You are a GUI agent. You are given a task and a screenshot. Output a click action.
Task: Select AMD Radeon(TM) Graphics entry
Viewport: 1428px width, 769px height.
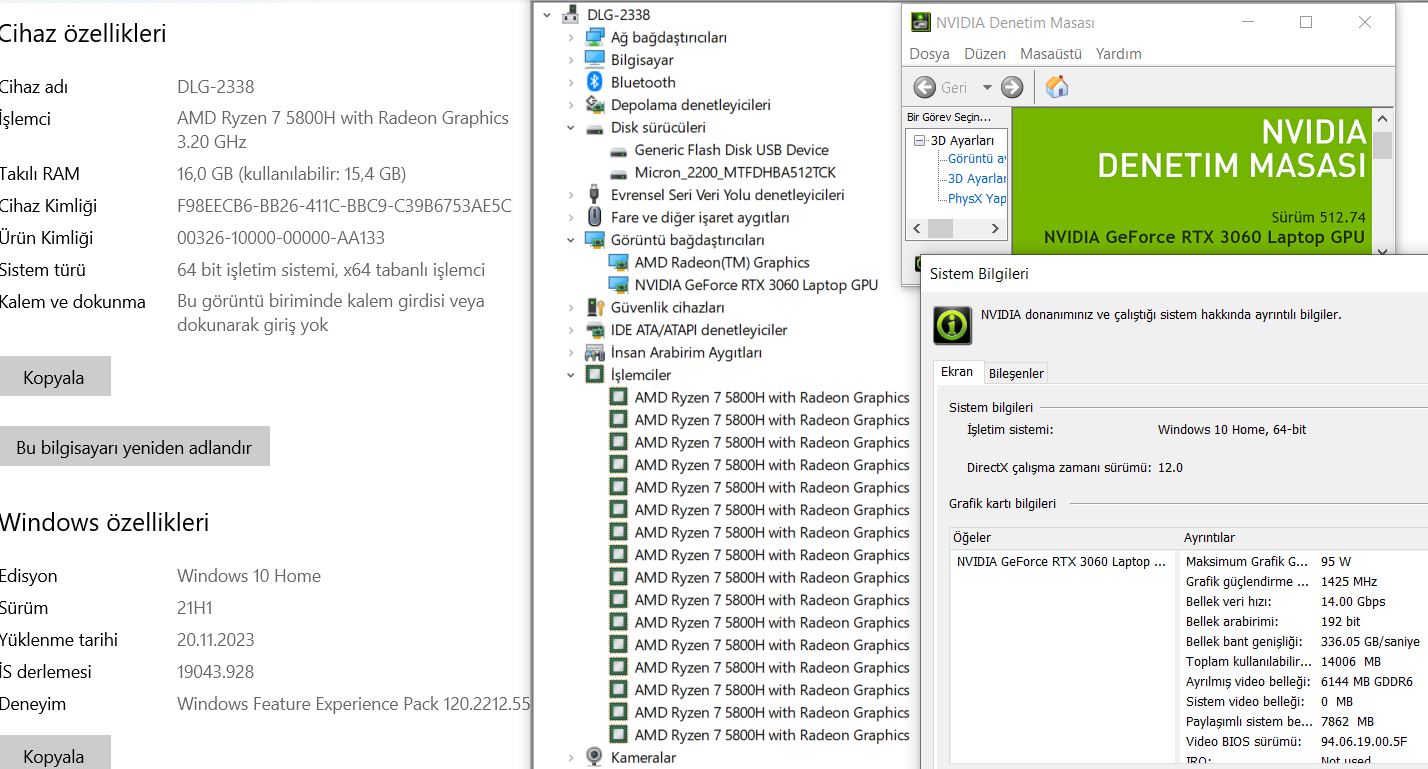point(722,262)
